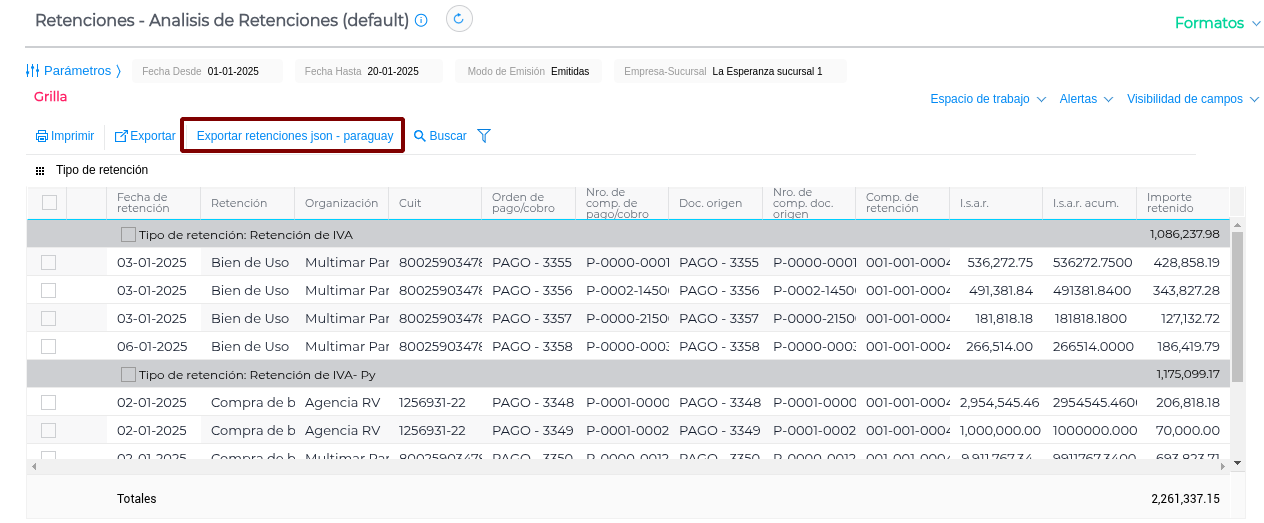Click the info icon next to the title
The width and height of the screenshot is (1264, 523).
tap(421, 21)
